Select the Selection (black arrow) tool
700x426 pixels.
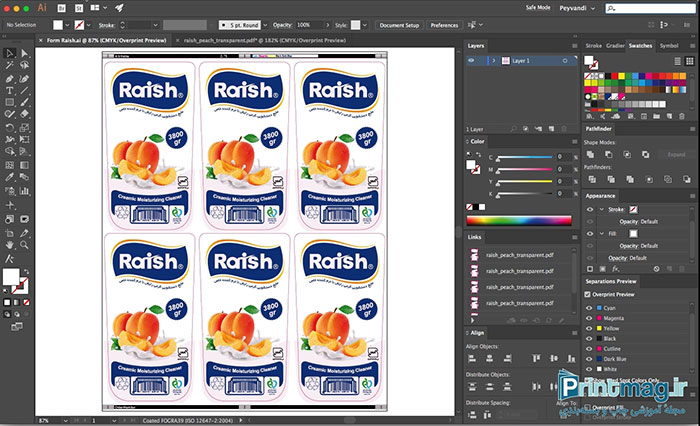(9, 53)
